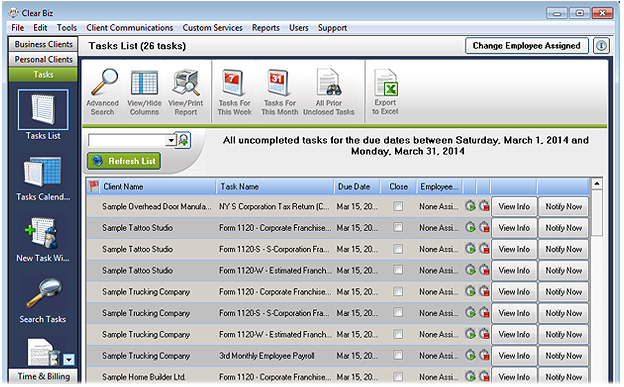This screenshot has width=624, height=387.
Task: Switch to Time & Billing section
Action: coord(43,376)
